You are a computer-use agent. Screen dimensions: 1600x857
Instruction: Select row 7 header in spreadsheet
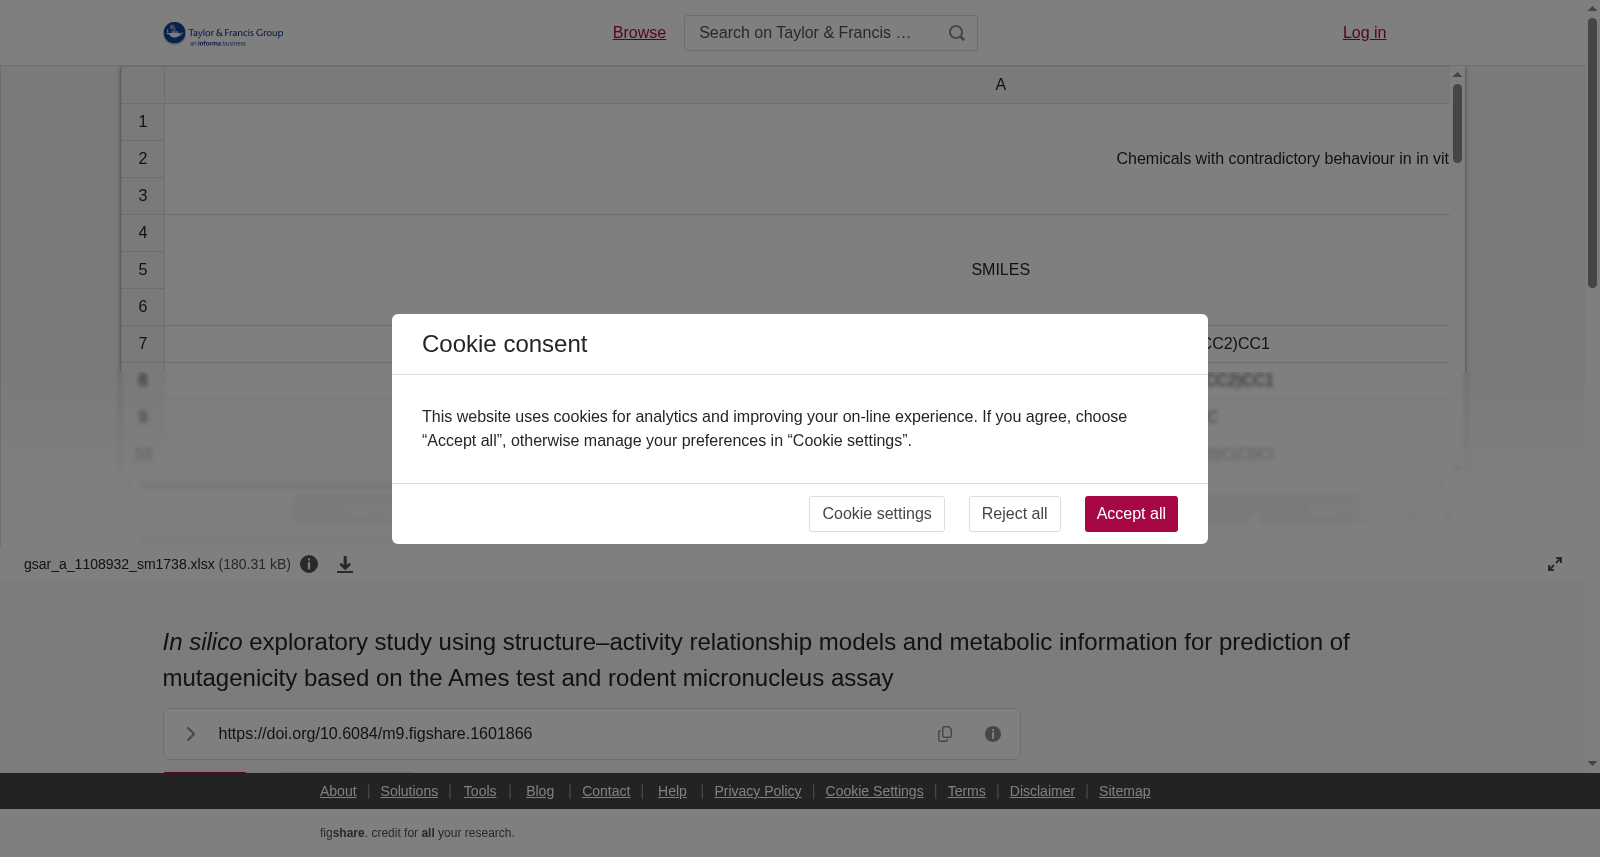143,344
